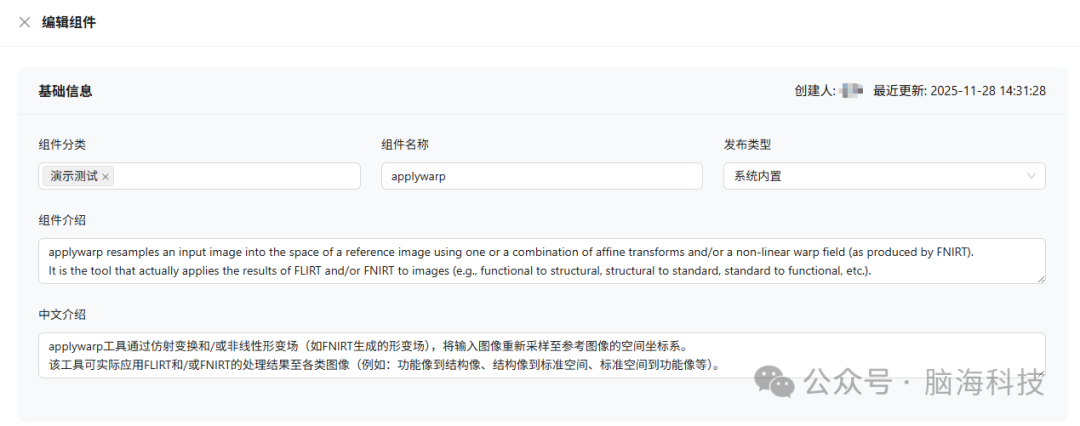Click the 基础信息 section heading

coord(65,91)
